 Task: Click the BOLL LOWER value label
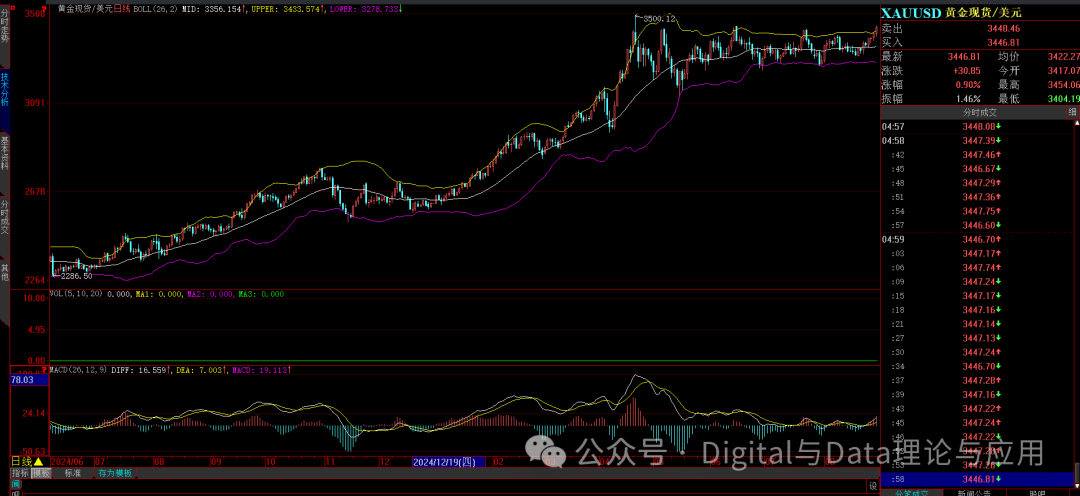[x=366, y=8]
